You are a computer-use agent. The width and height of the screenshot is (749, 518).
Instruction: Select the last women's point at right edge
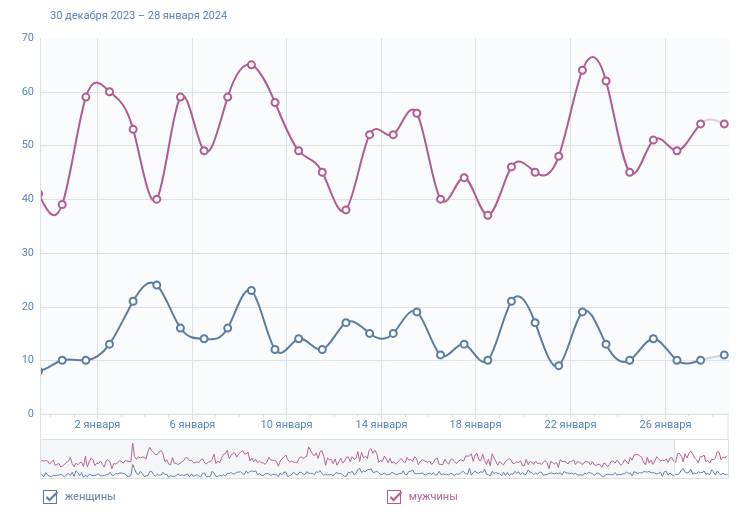pos(724,355)
